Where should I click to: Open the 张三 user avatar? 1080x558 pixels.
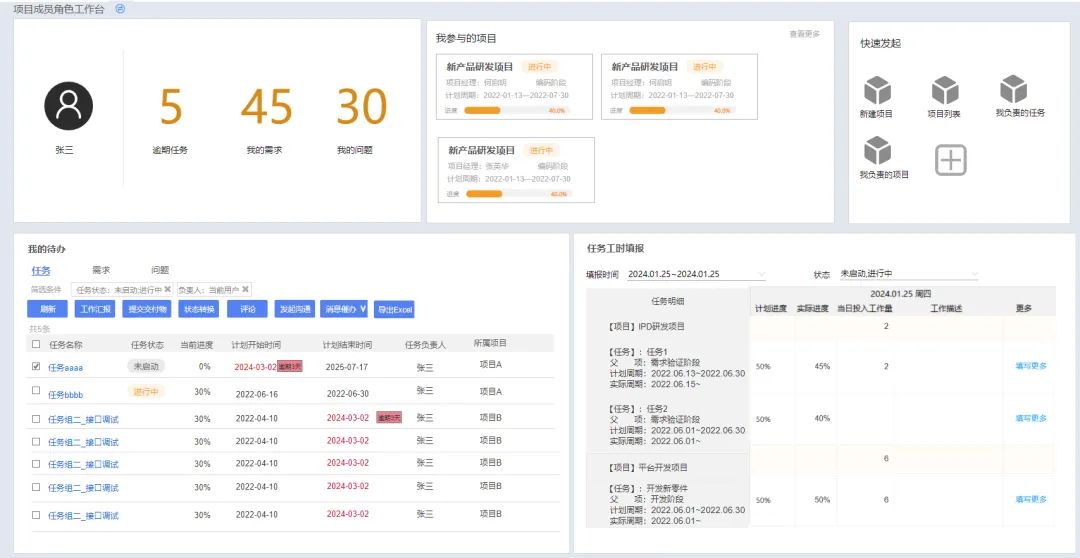[x=68, y=105]
